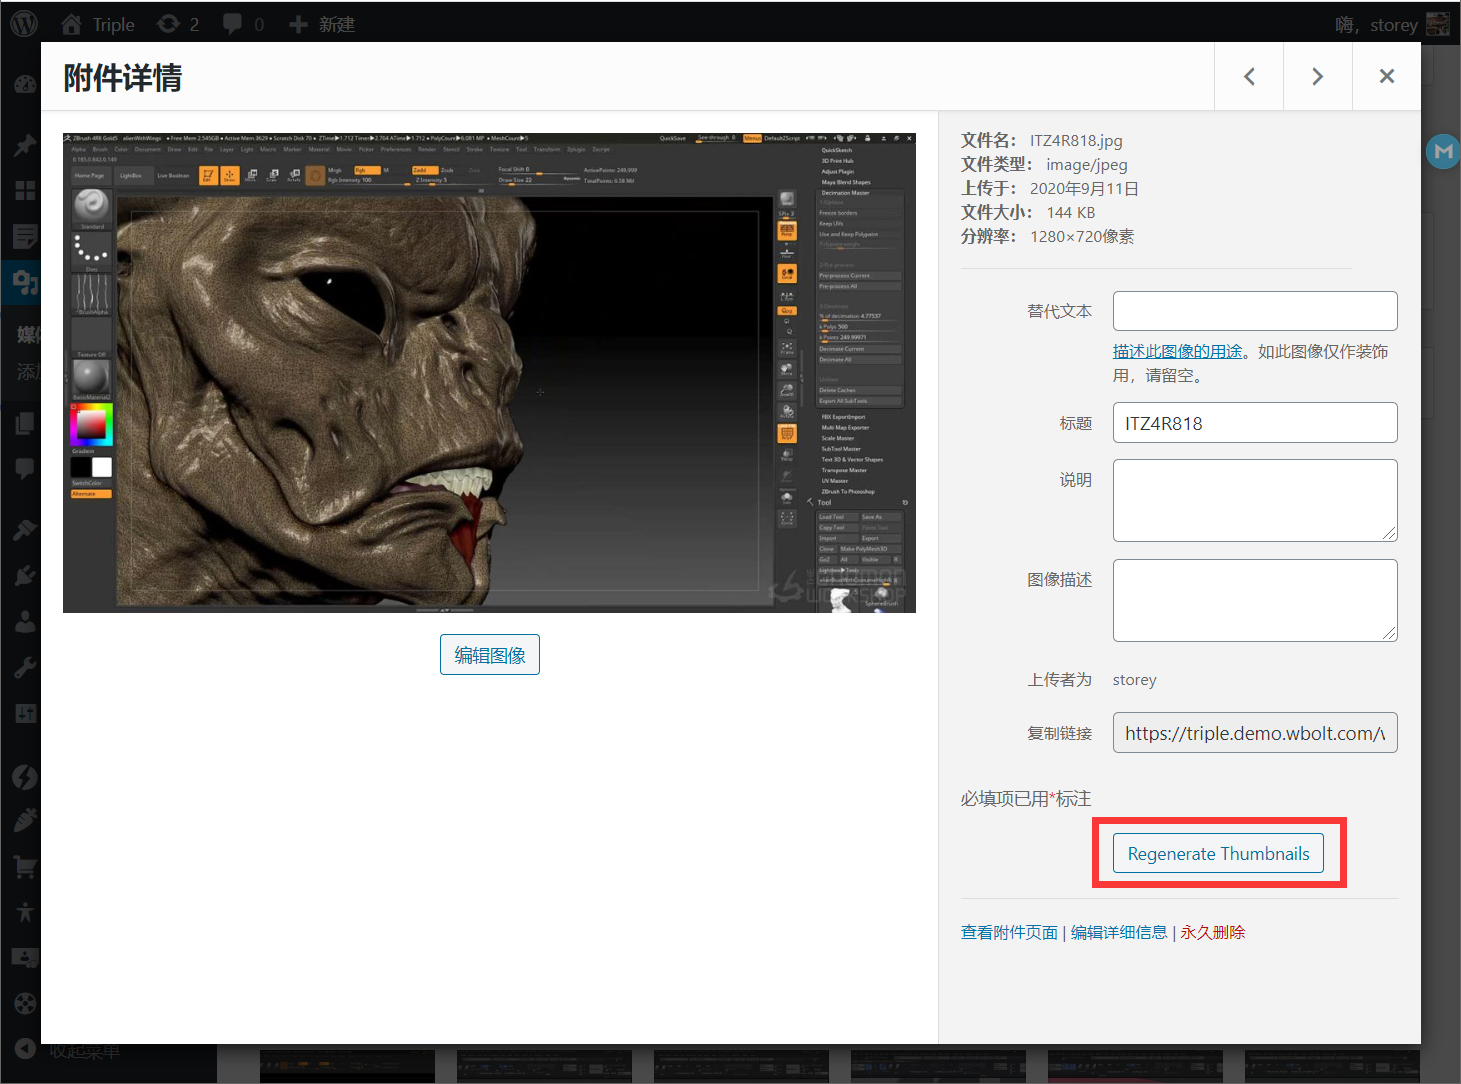Click the Regenerate Thumbnails button
Viewport: 1461px width, 1084px height.
pyautogui.click(x=1217, y=853)
